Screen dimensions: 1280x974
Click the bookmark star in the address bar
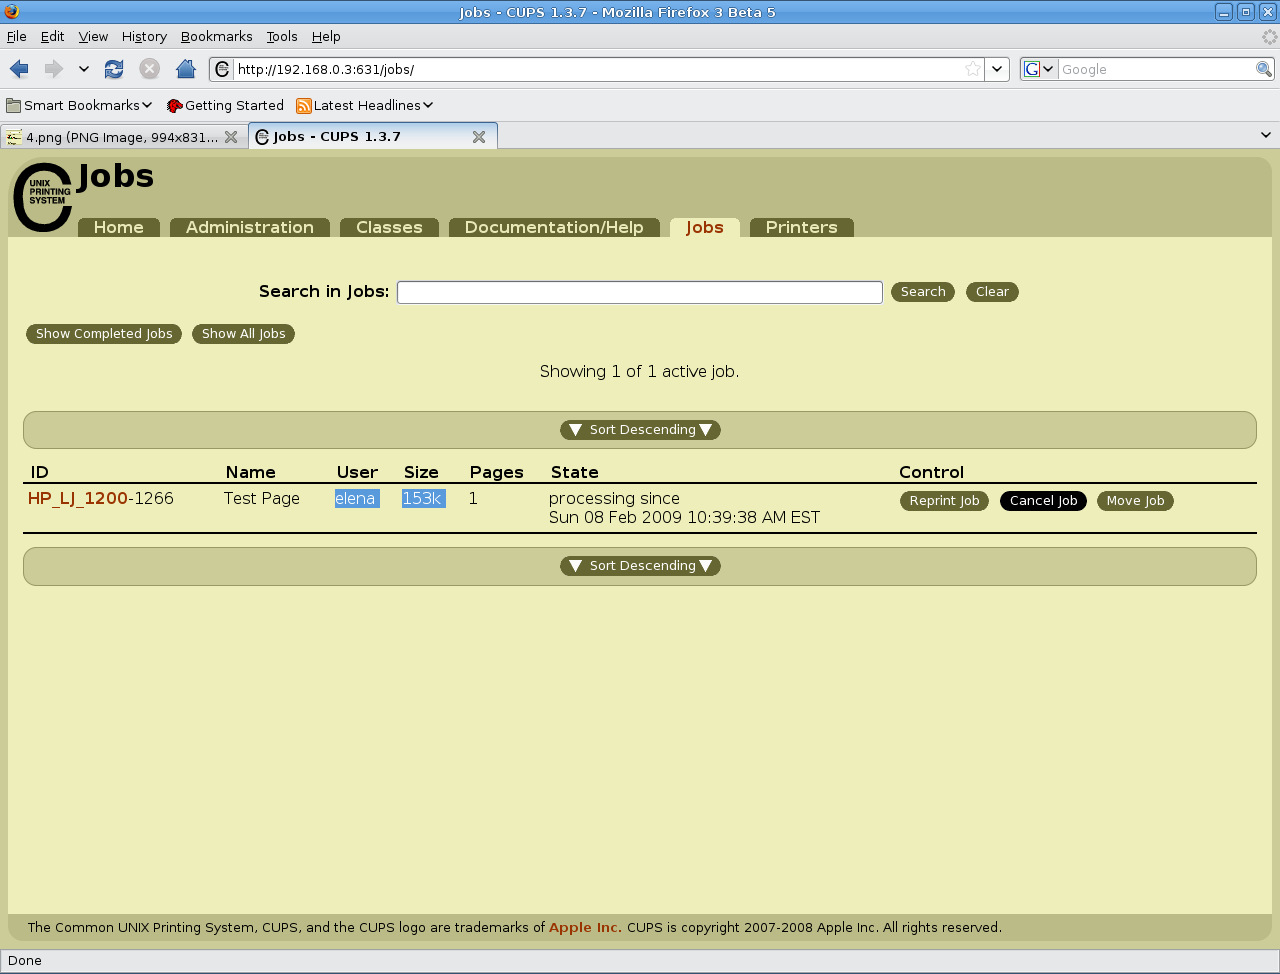tap(972, 69)
